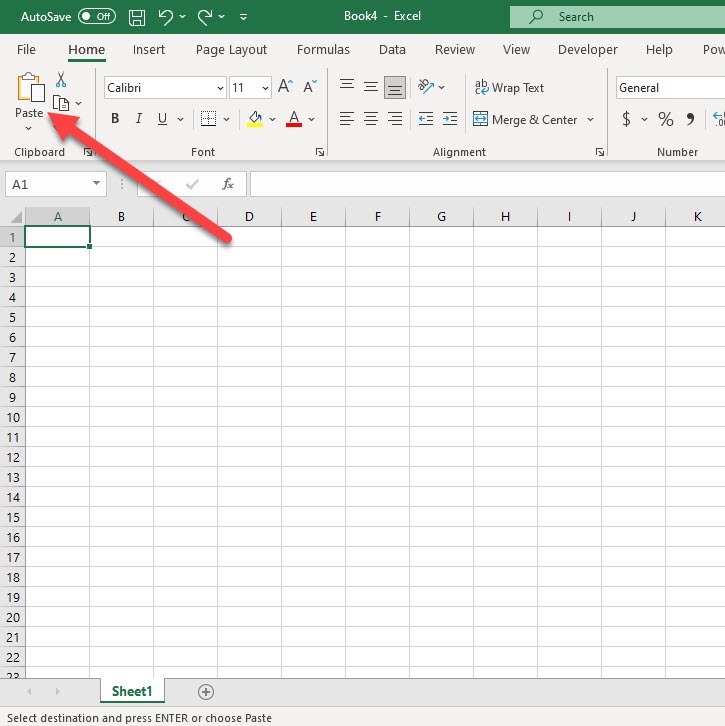The width and height of the screenshot is (725, 726).
Task: Switch to the Formulas tab
Action: tap(323, 50)
